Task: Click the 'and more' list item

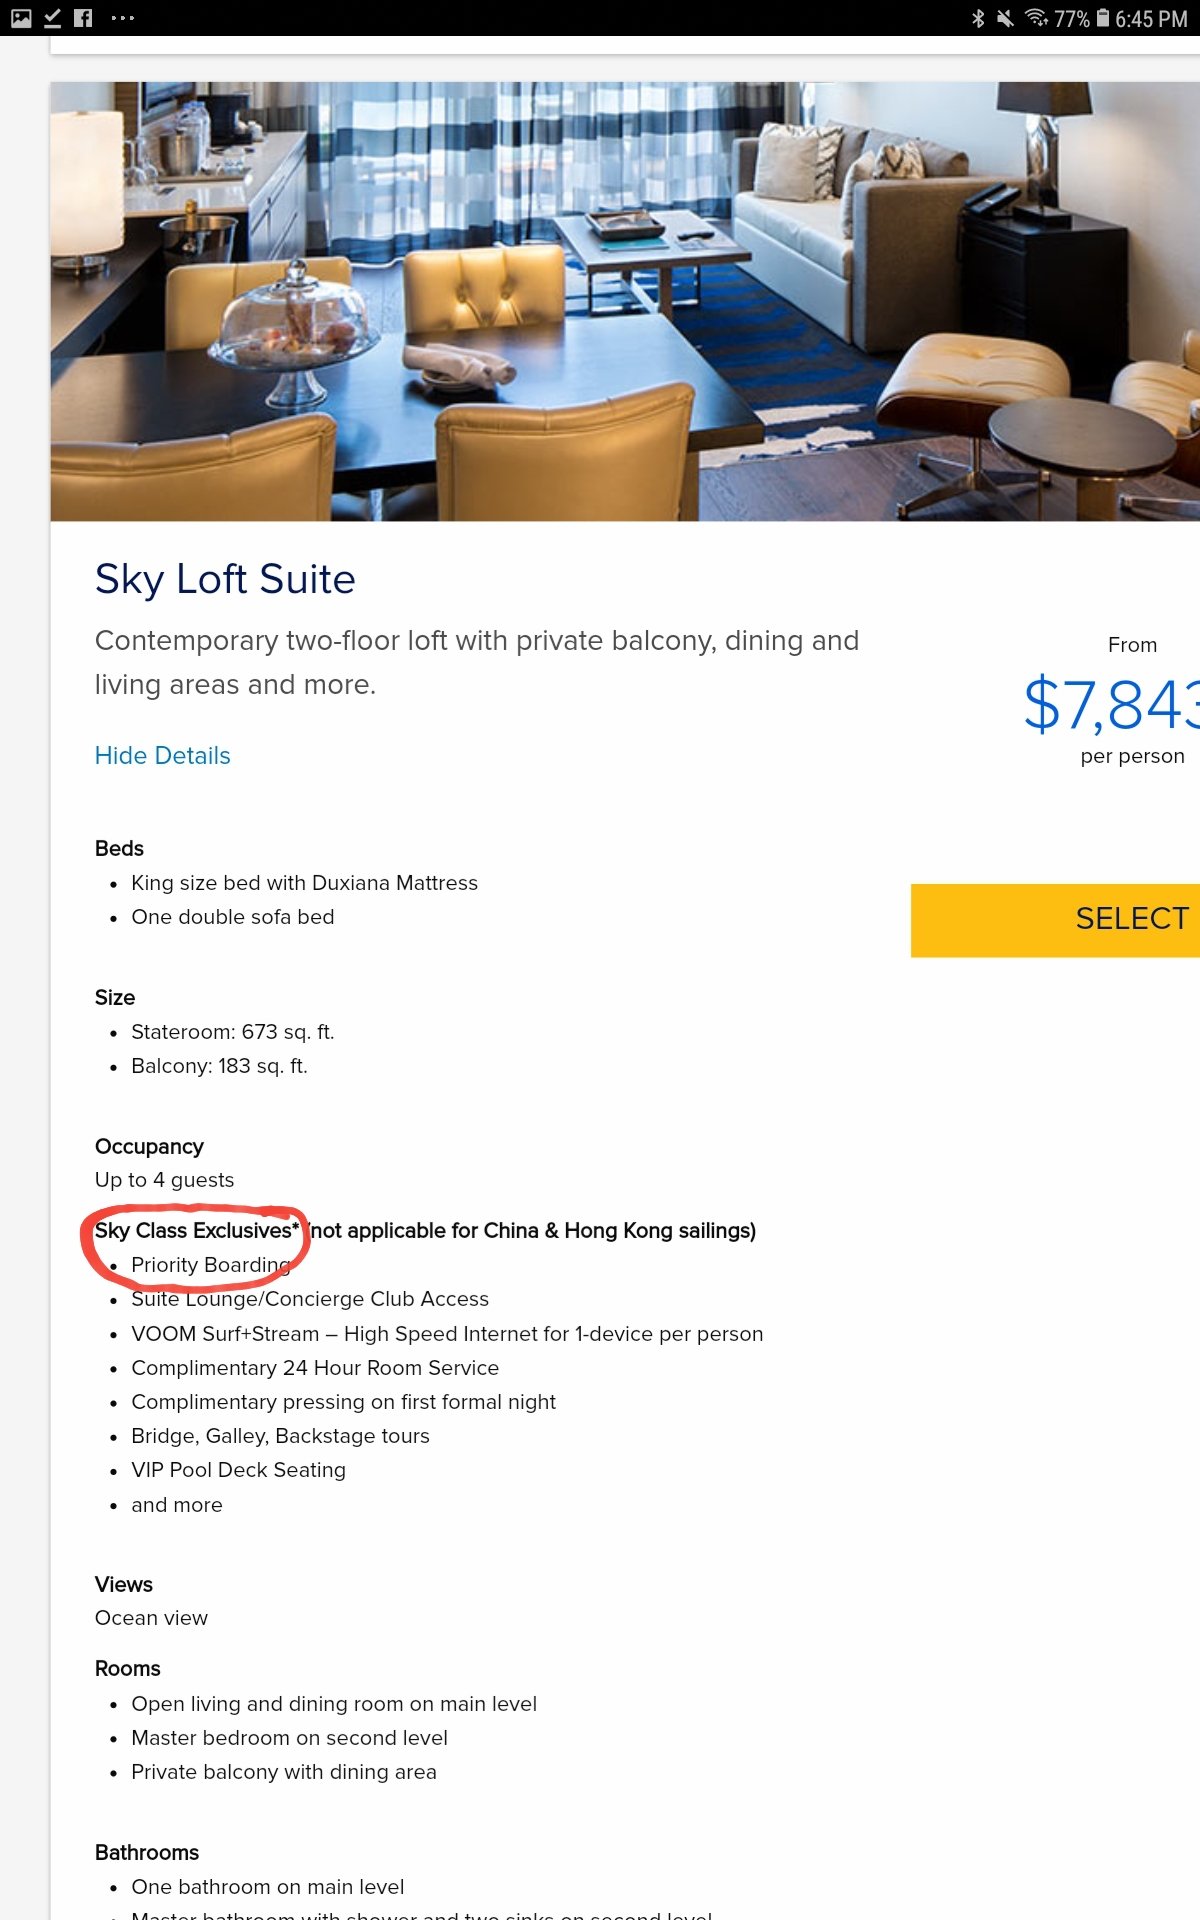Action: coord(177,1504)
